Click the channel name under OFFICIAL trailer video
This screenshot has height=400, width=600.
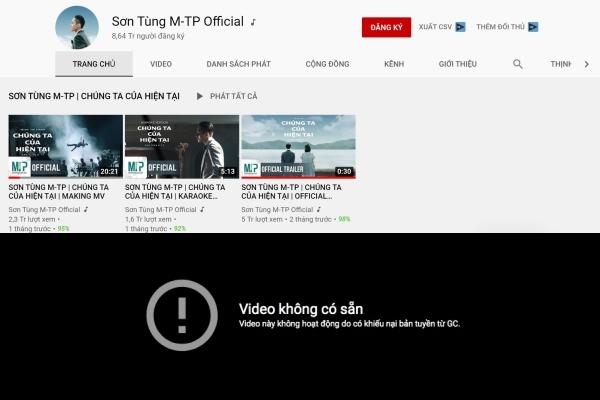tap(277, 209)
